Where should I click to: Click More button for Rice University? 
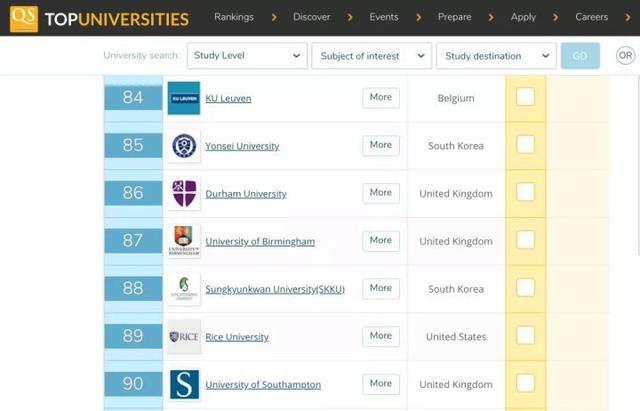381,336
